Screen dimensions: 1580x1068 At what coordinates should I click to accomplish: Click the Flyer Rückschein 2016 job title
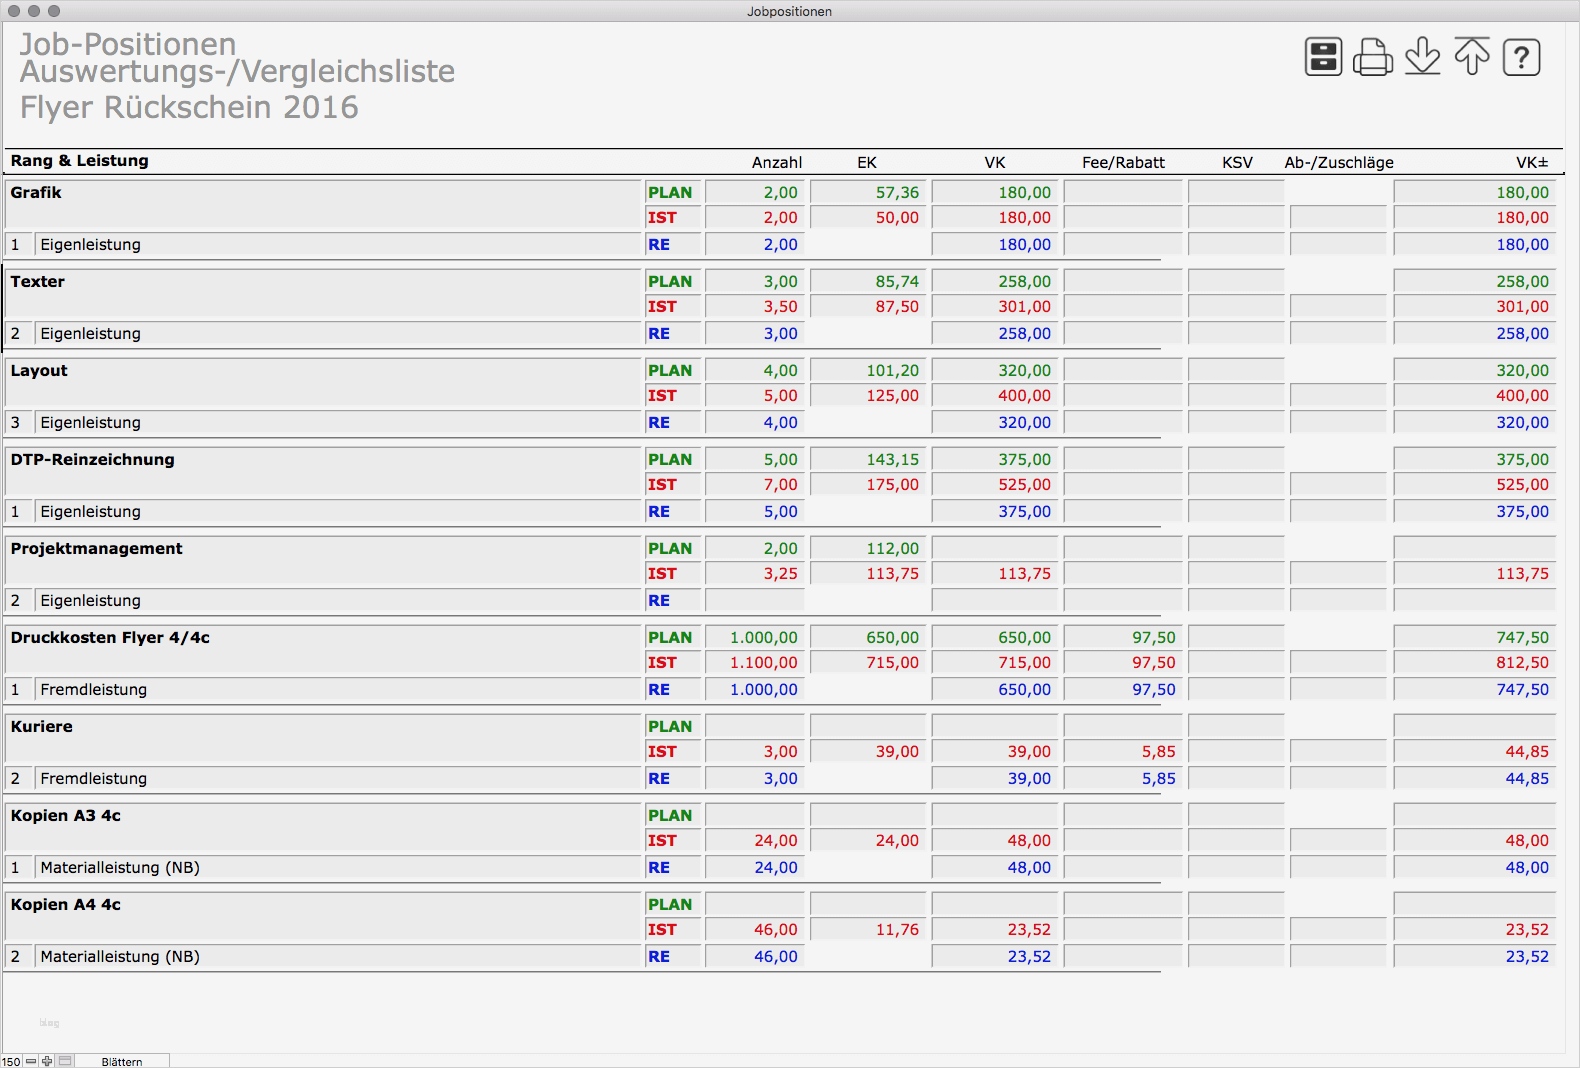pyautogui.click(x=189, y=107)
